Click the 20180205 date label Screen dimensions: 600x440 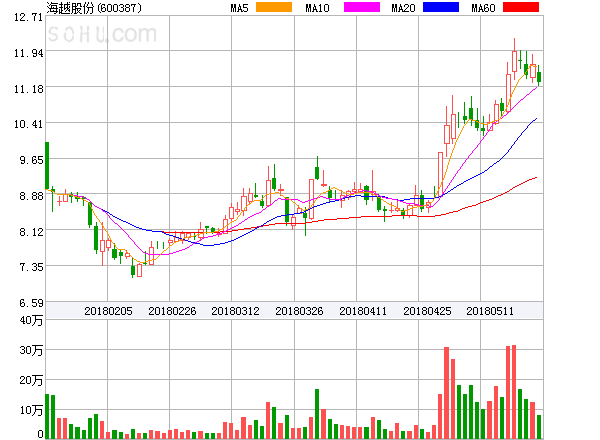pyautogui.click(x=108, y=311)
